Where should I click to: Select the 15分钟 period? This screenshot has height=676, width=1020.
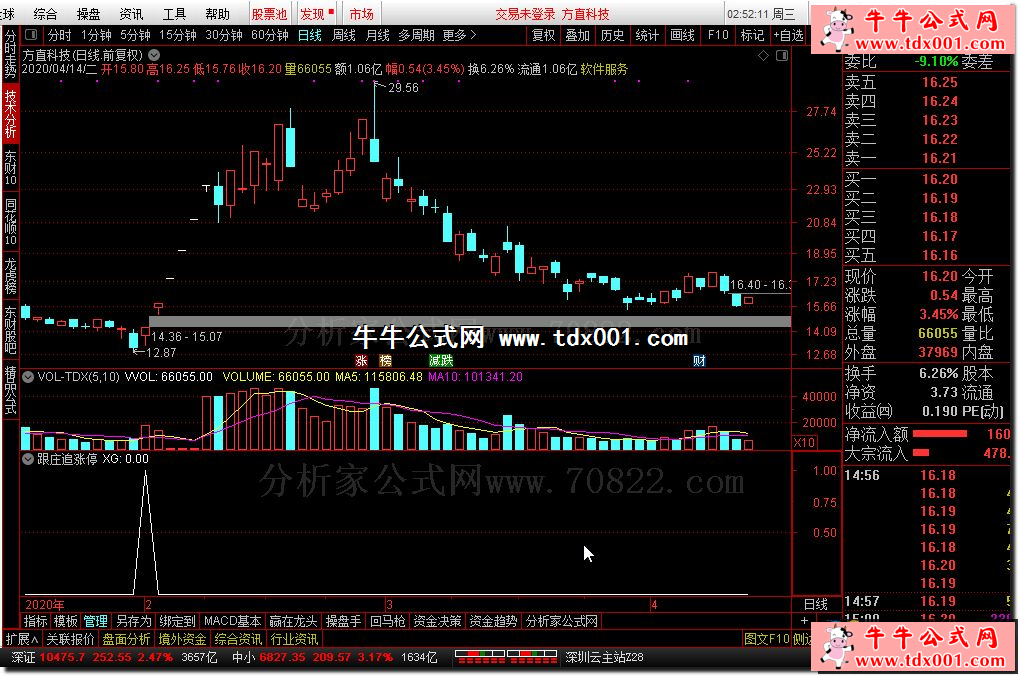point(178,35)
